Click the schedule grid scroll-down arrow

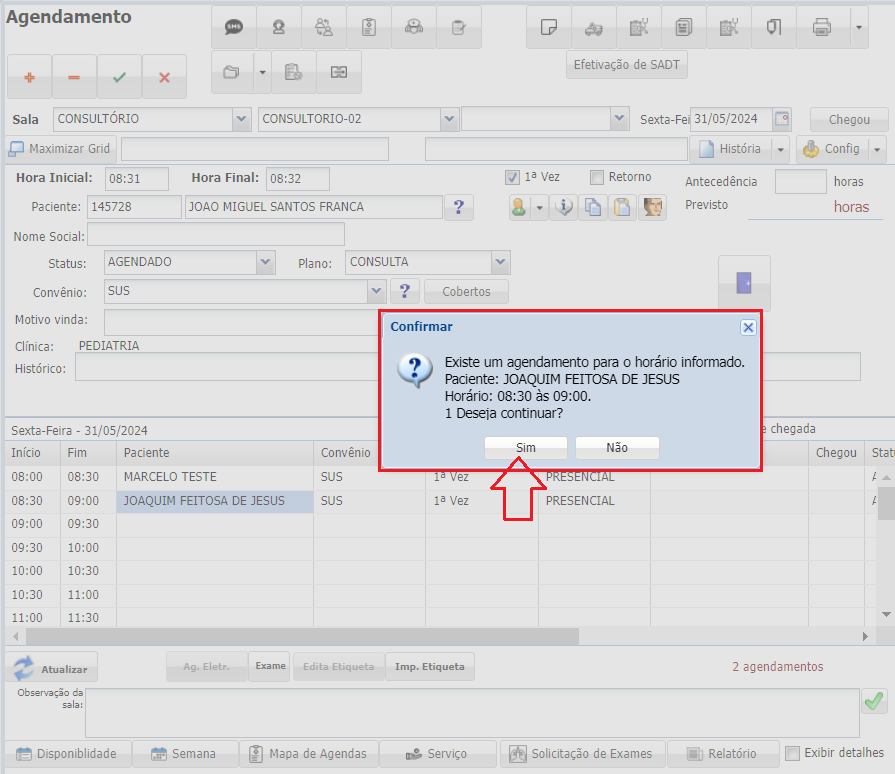click(x=886, y=614)
